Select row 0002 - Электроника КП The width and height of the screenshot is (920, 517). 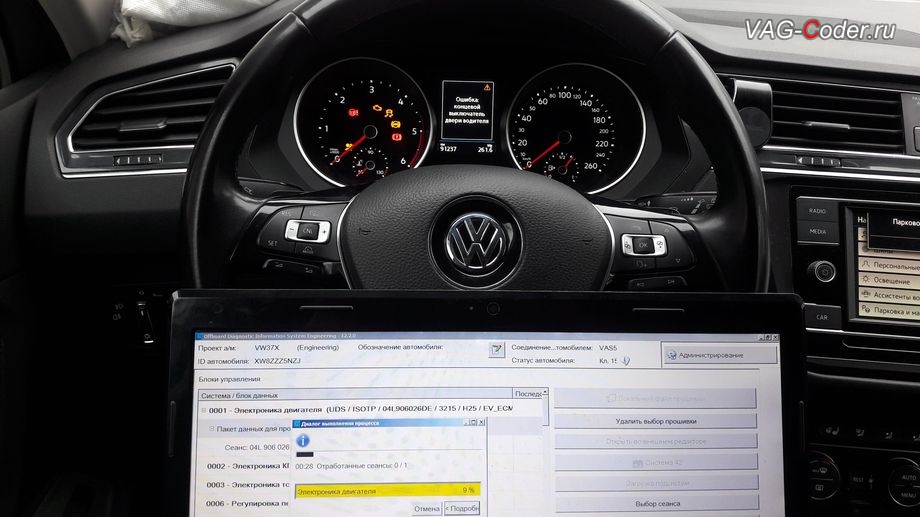tap(248, 466)
